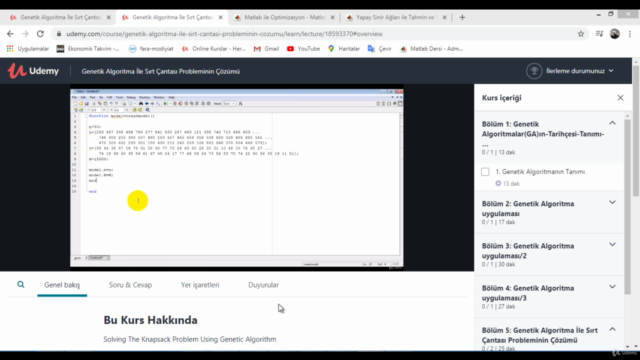Open İlerleme durumunuz dropdown
The height and width of the screenshot is (360, 640).
point(580,71)
